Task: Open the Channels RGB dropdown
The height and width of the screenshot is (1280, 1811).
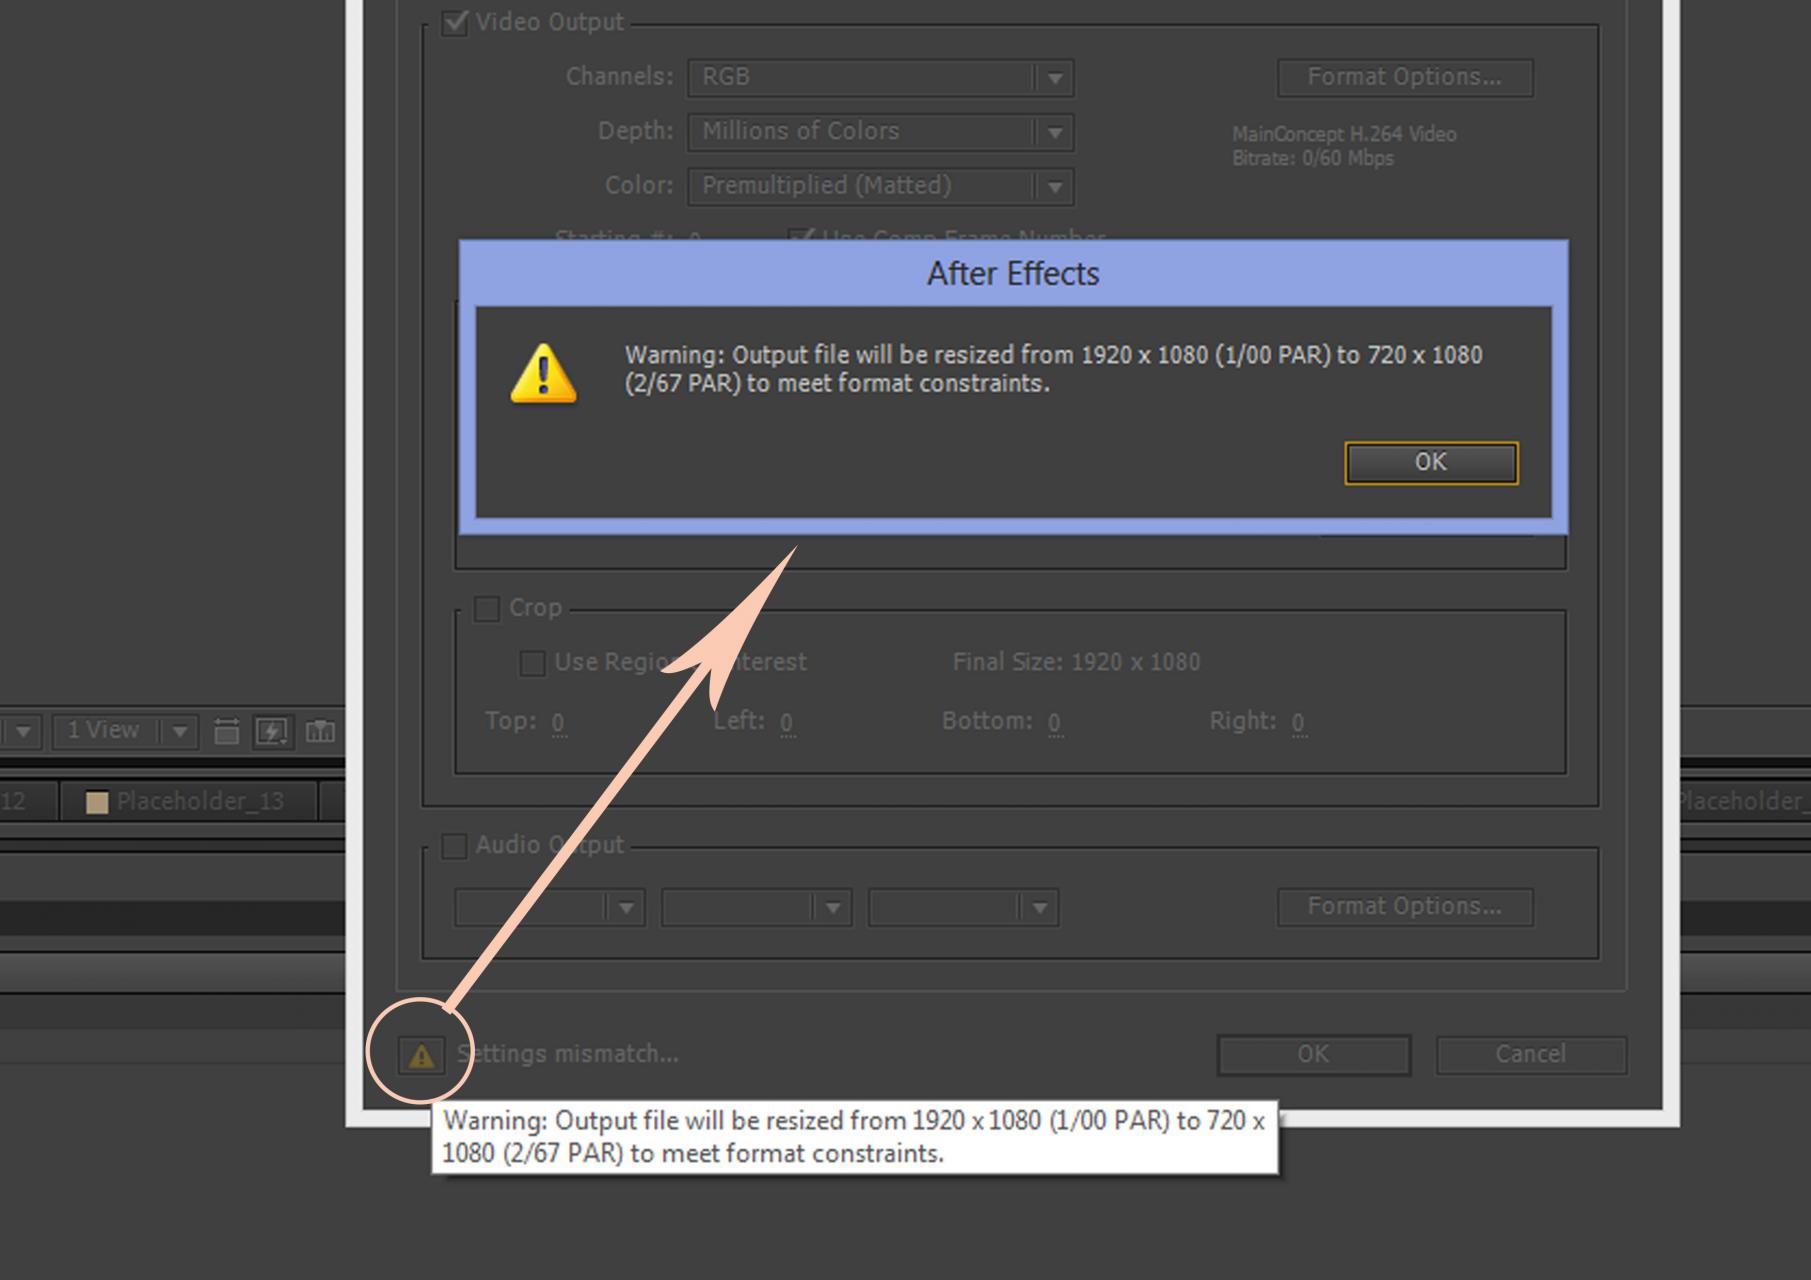Action: 880,78
